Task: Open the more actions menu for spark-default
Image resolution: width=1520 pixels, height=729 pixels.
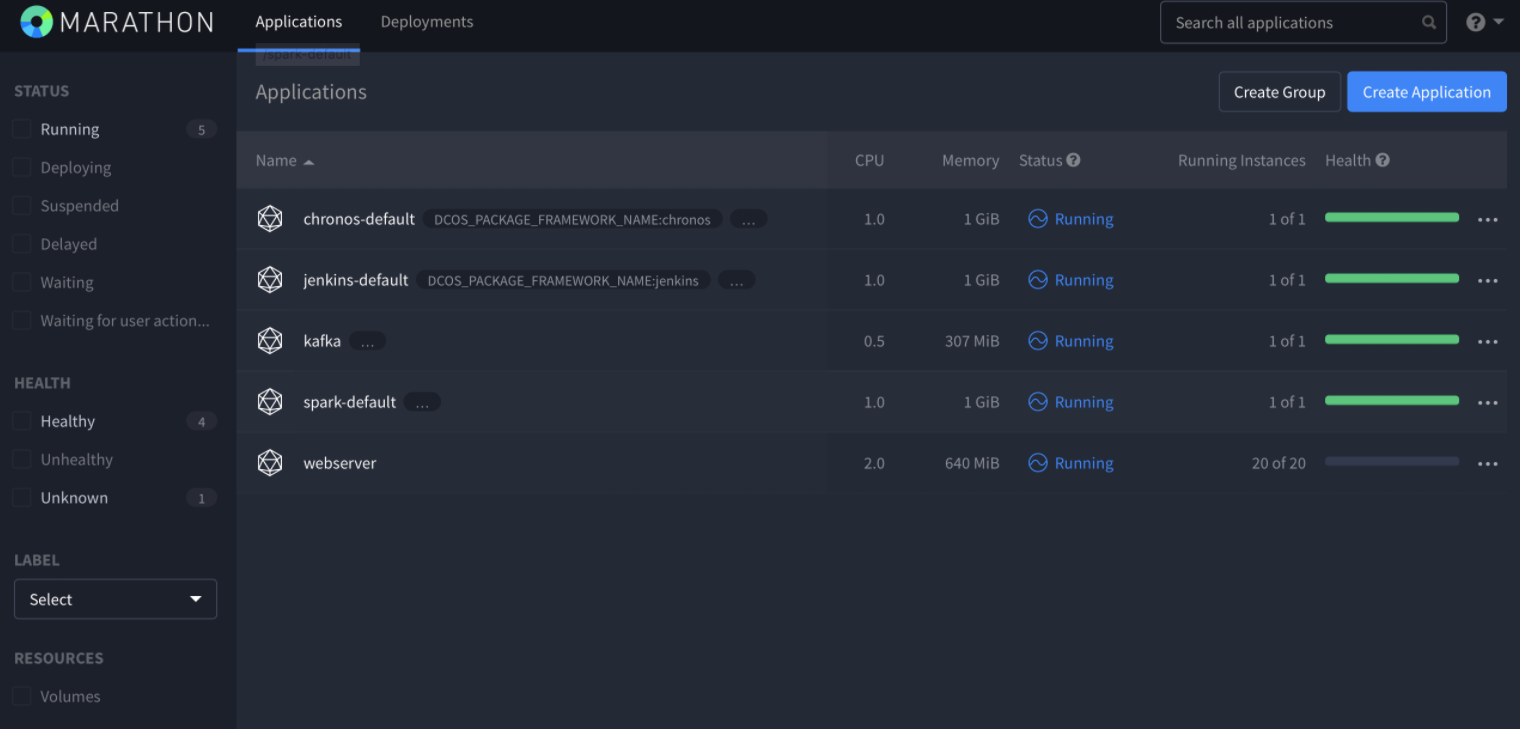Action: pyautogui.click(x=1488, y=403)
